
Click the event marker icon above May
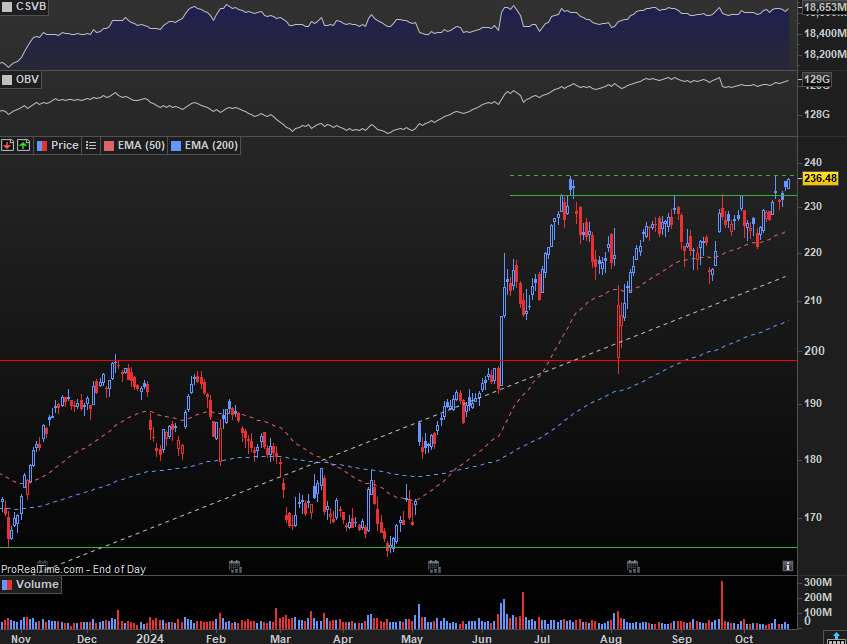pos(434,566)
